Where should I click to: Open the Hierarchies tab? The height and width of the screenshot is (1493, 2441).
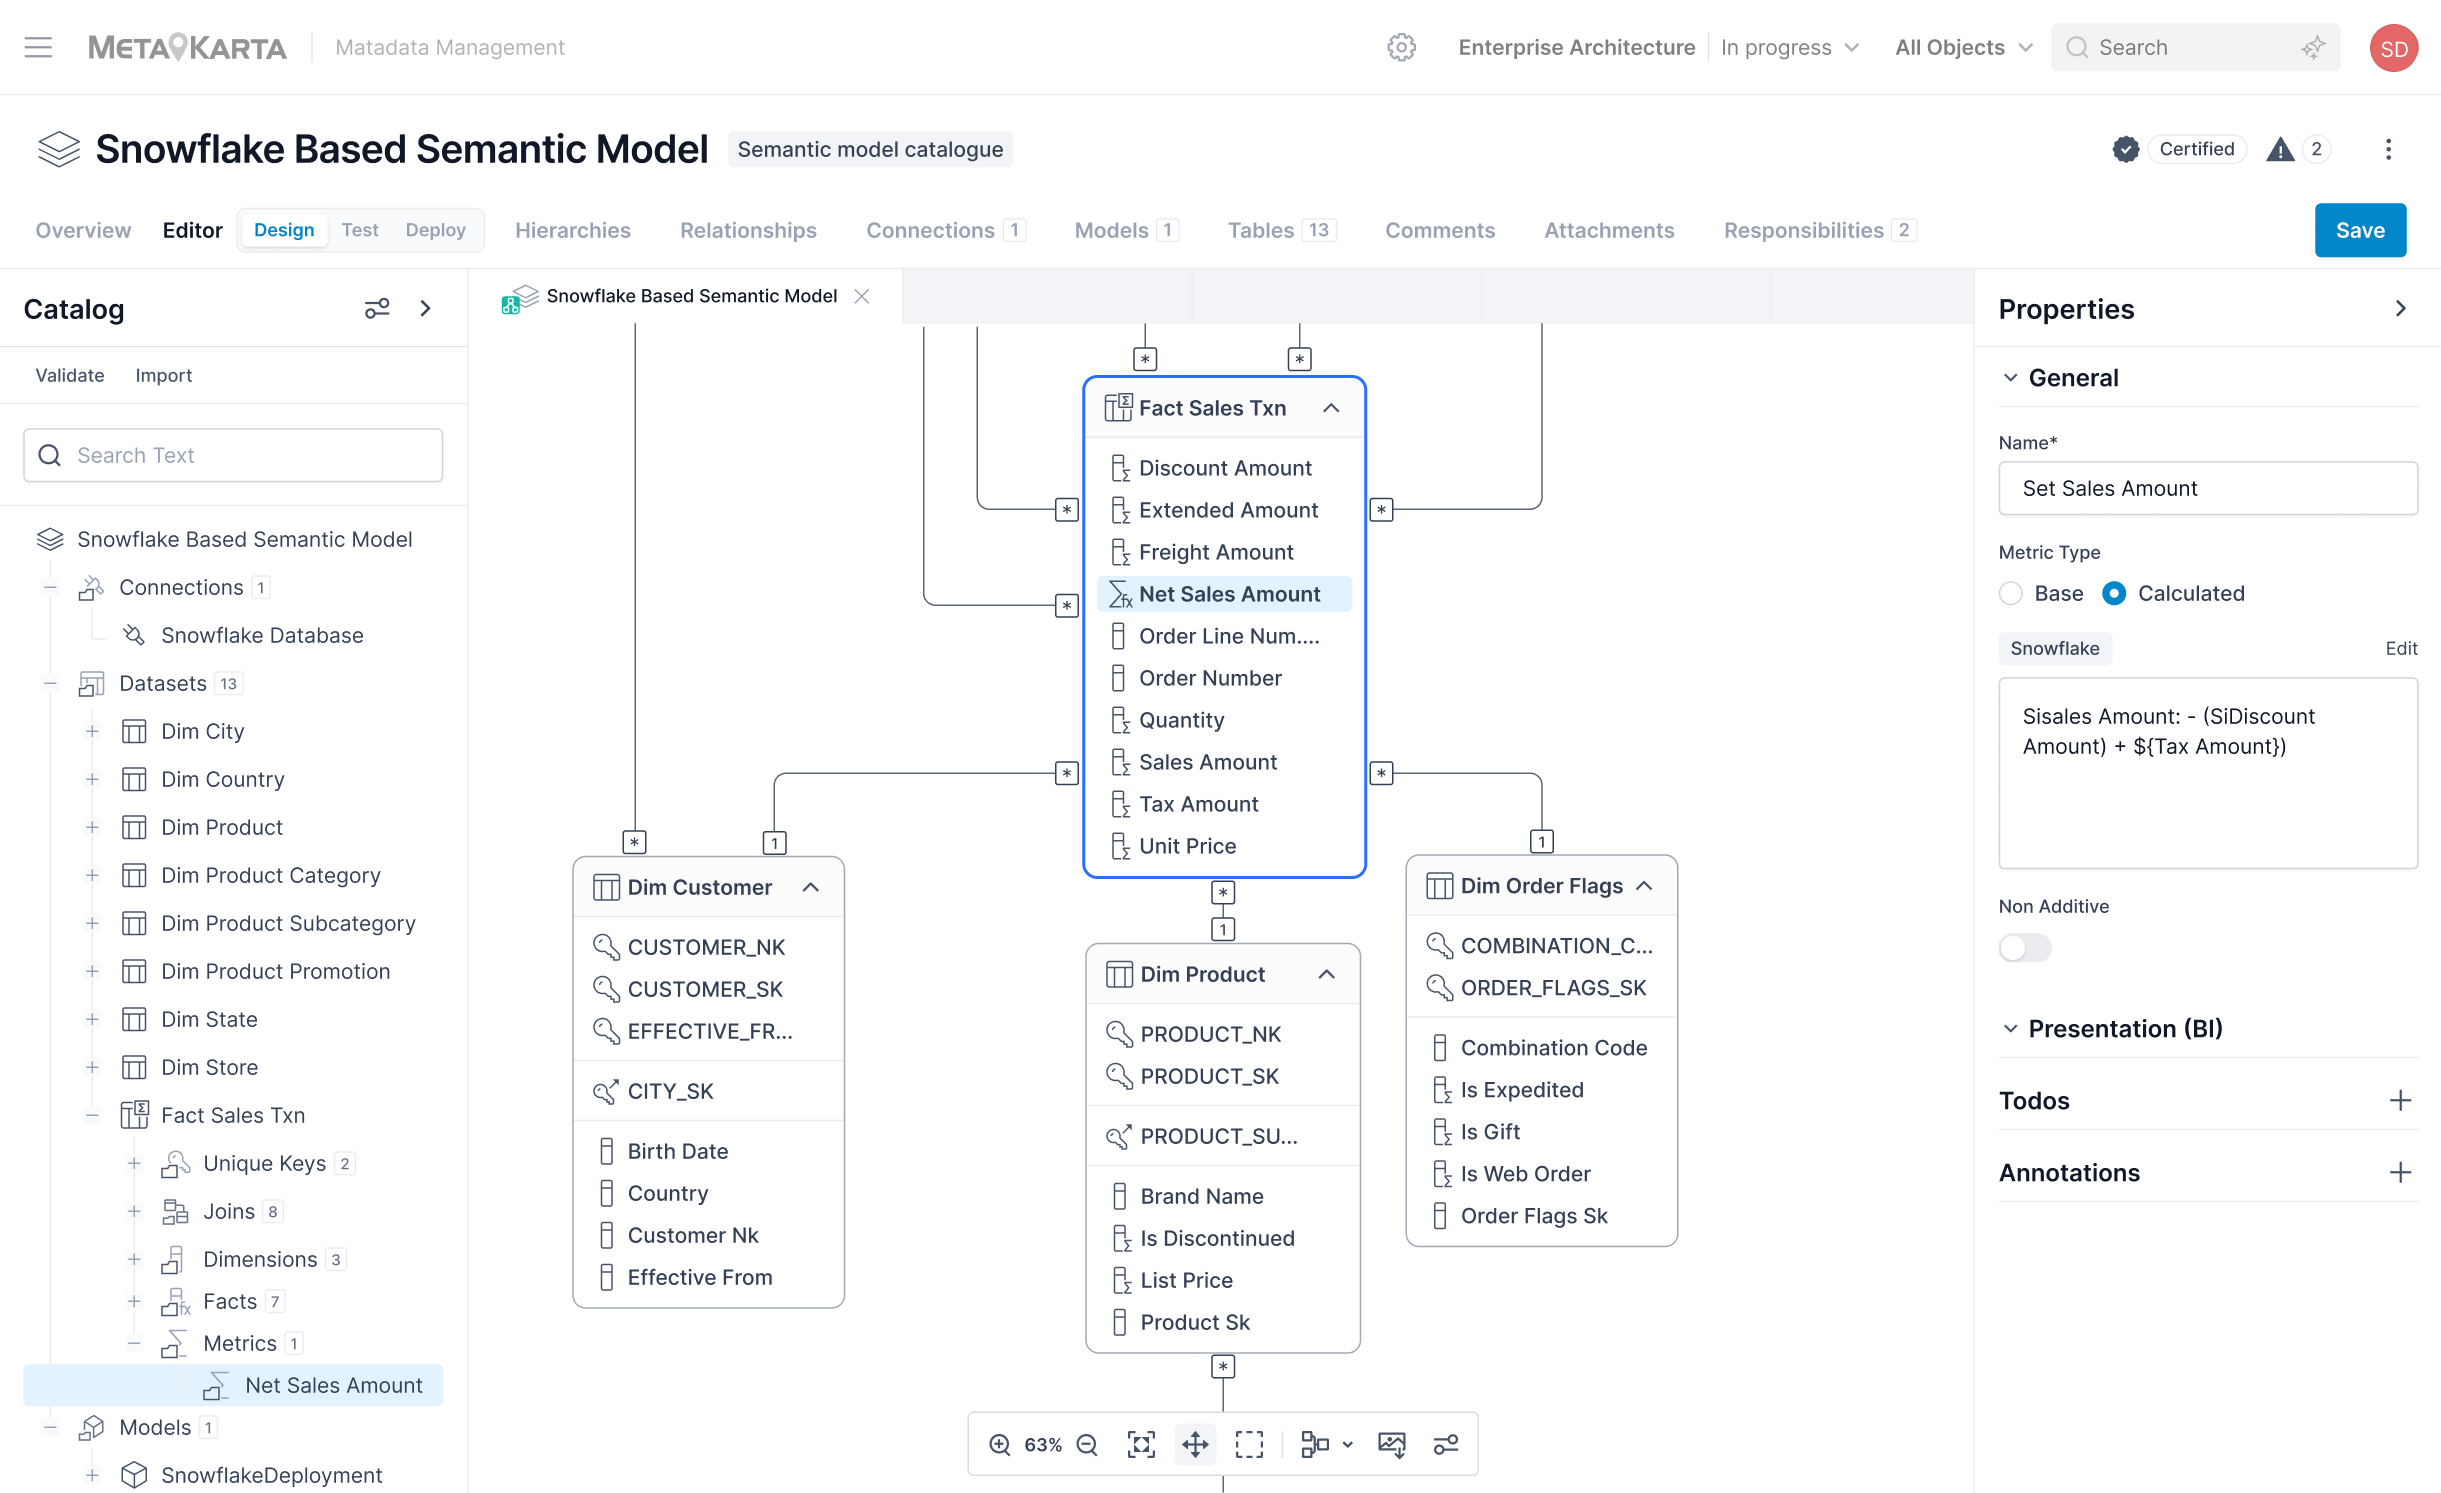tap(573, 230)
